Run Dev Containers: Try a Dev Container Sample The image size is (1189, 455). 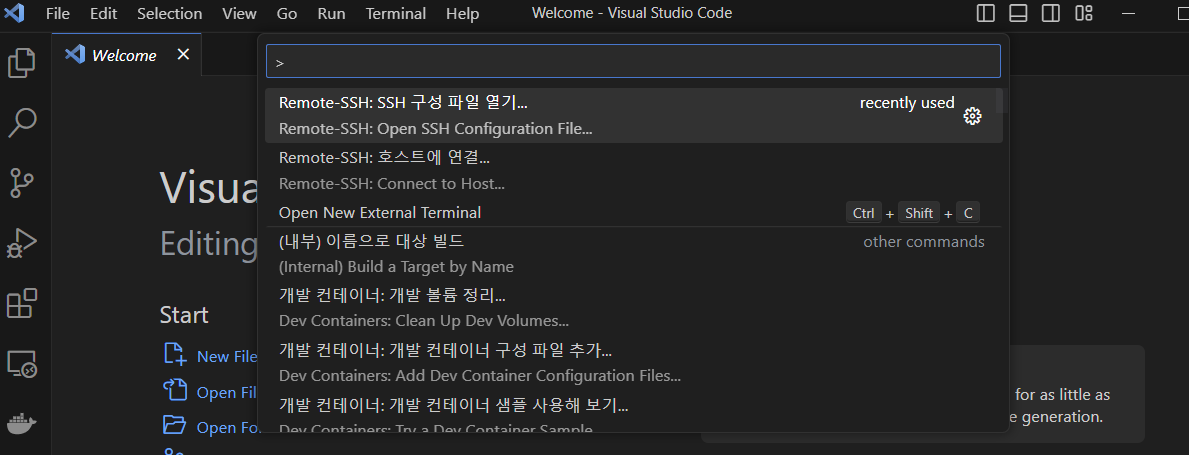point(633,412)
